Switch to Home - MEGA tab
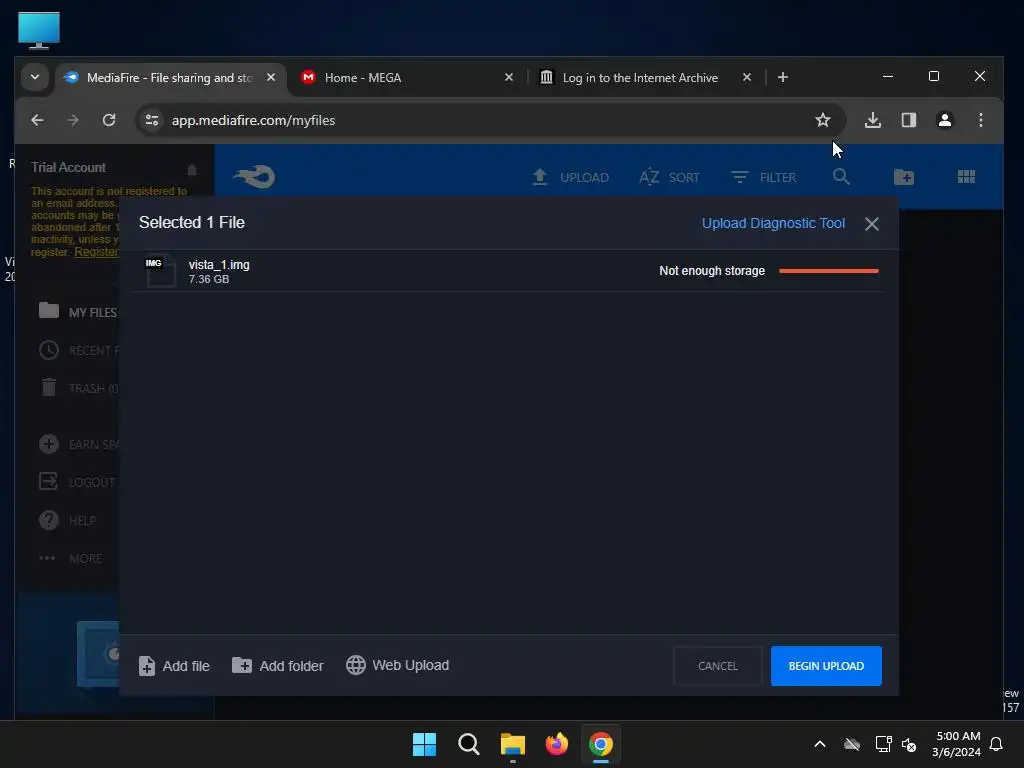The height and width of the screenshot is (768, 1024). pyautogui.click(x=405, y=78)
